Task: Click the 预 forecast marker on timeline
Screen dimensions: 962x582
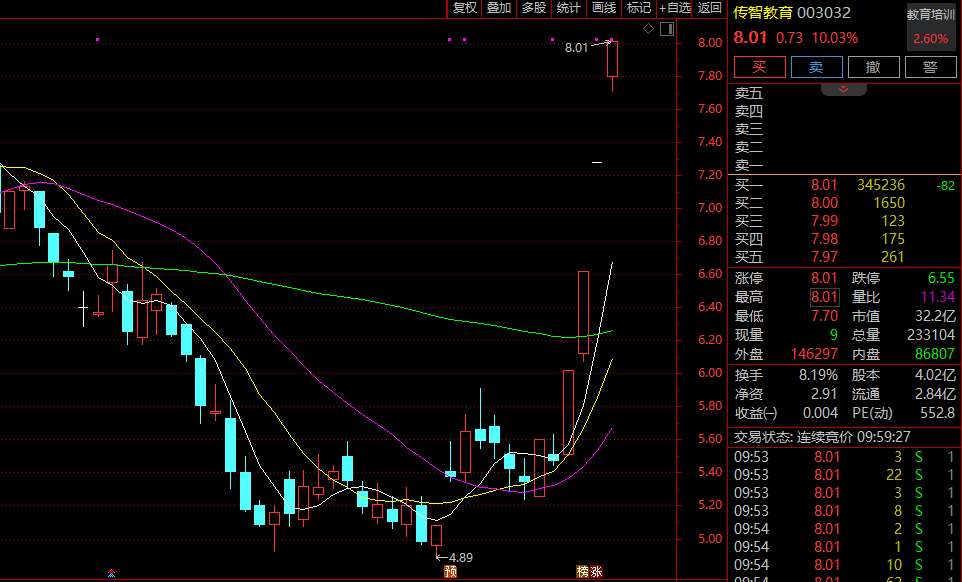Action: 450,572
